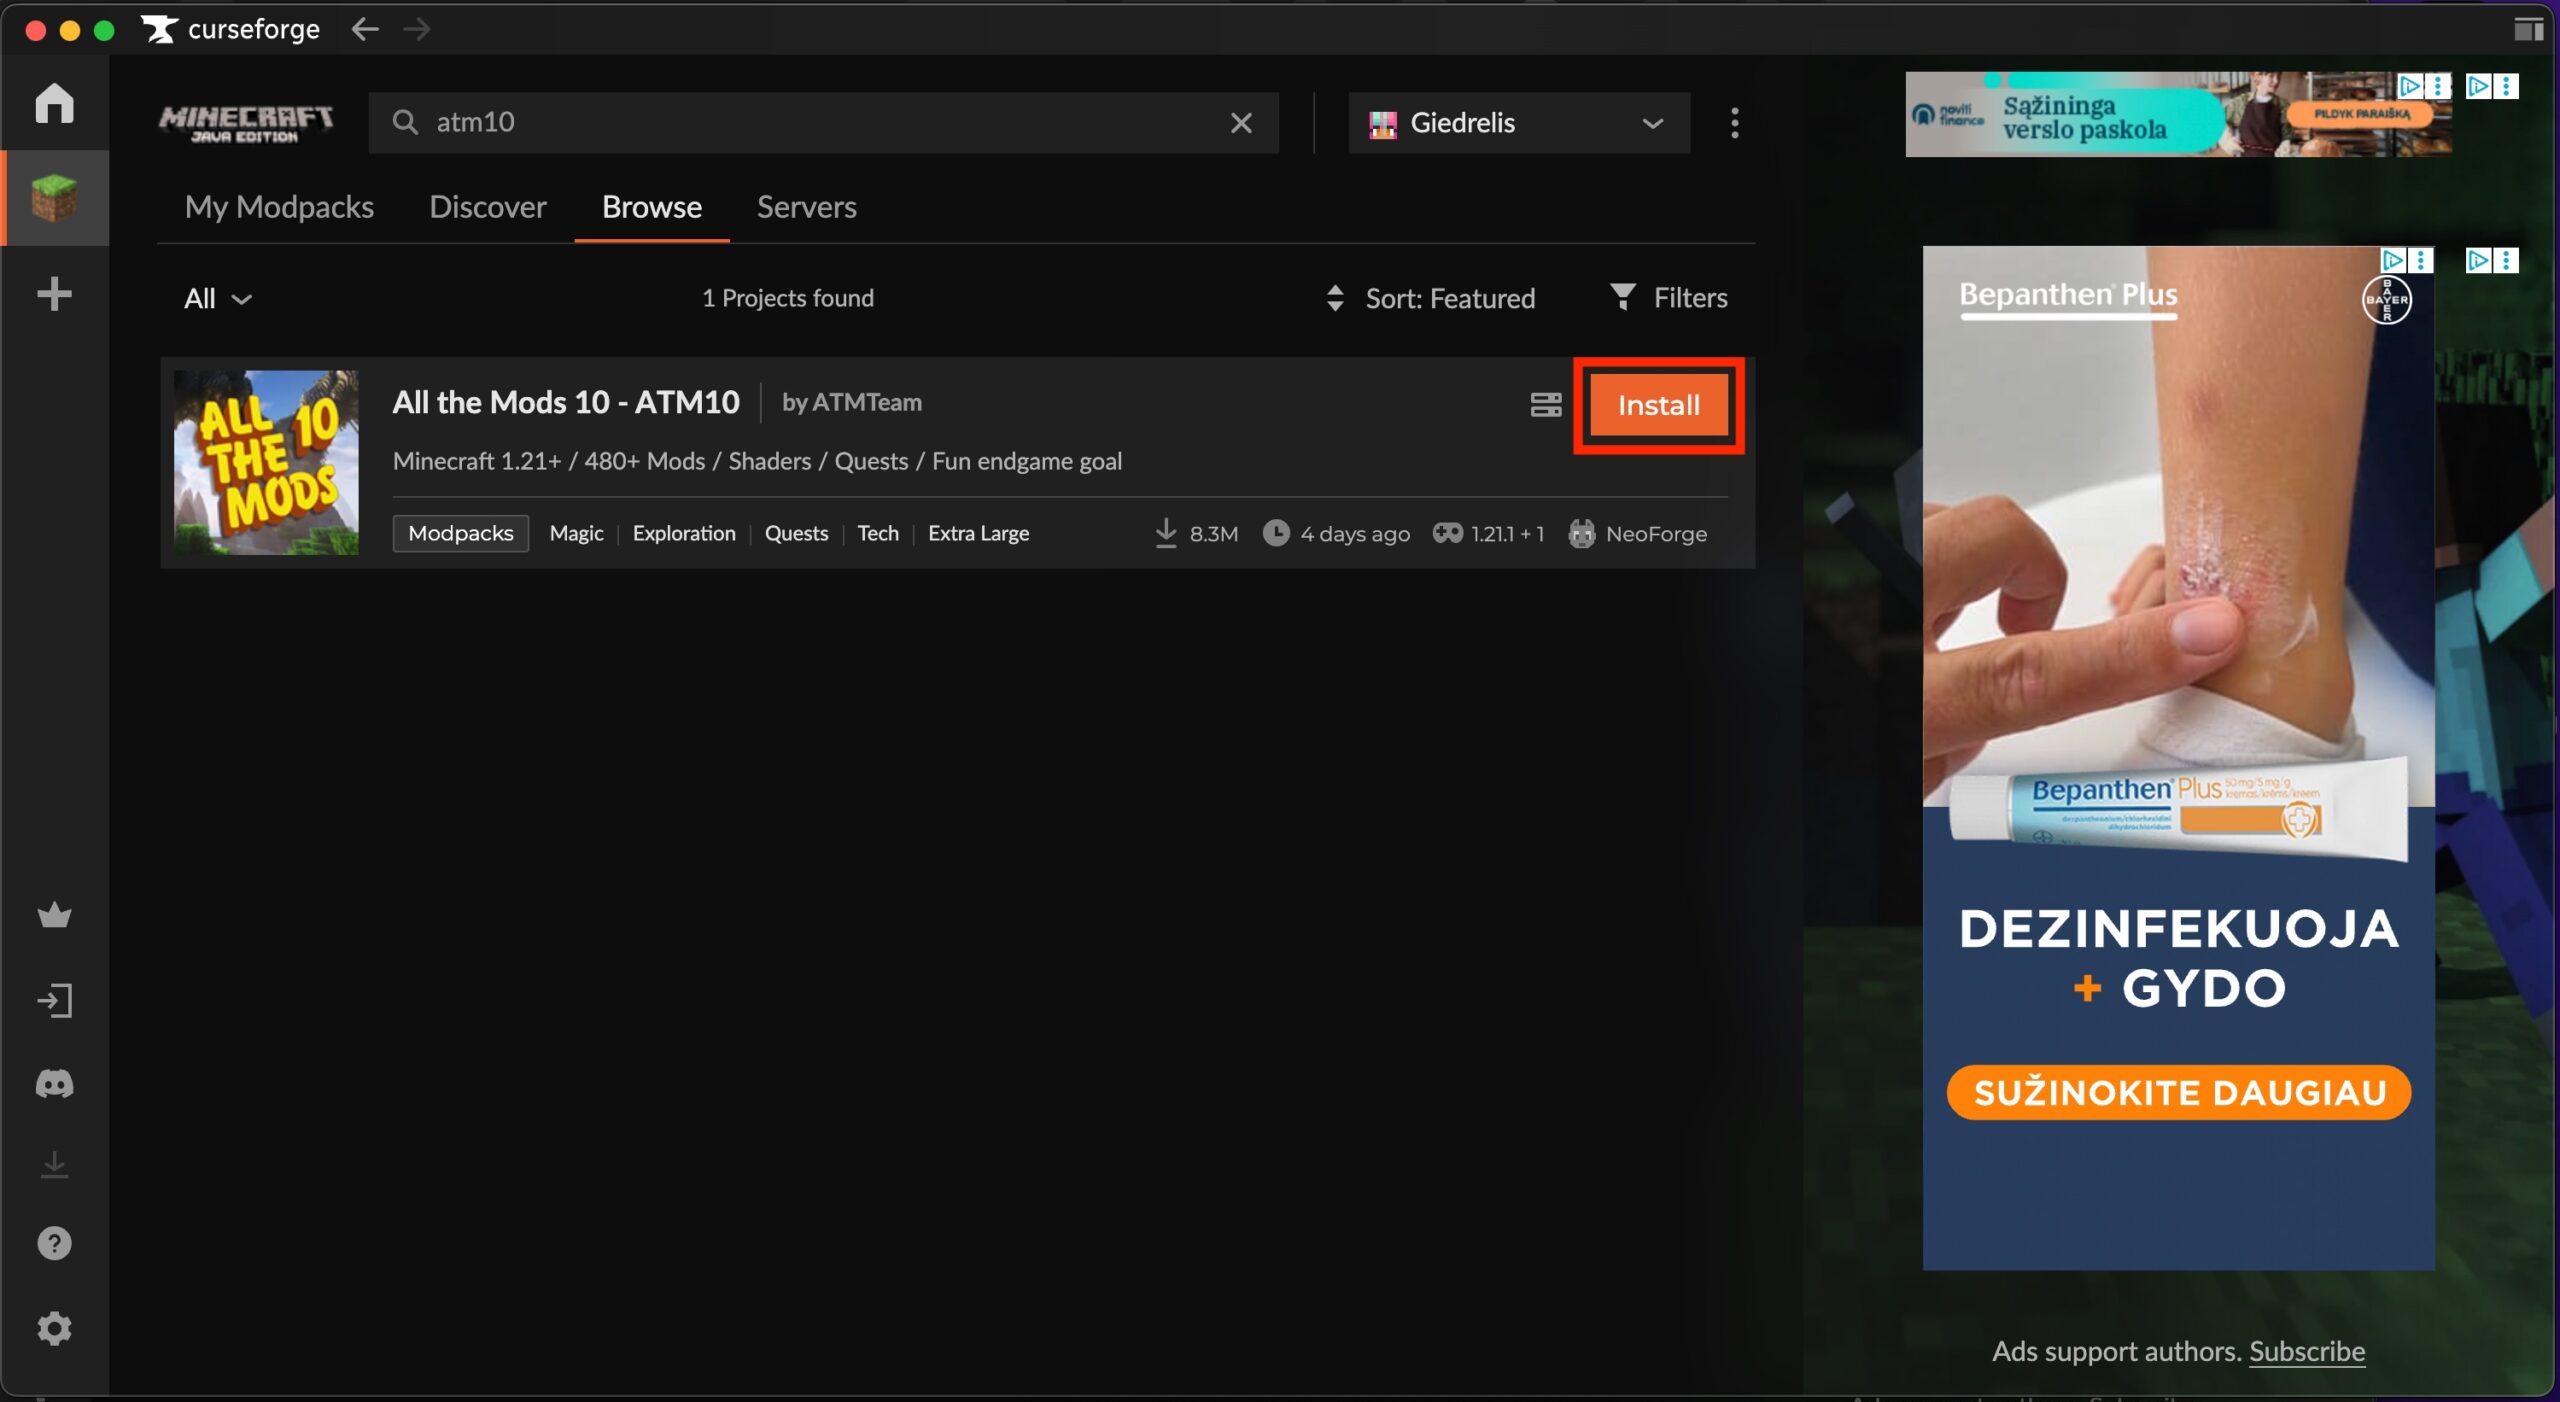Click the NeoForge mod loader icon

[x=1582, y=533]
